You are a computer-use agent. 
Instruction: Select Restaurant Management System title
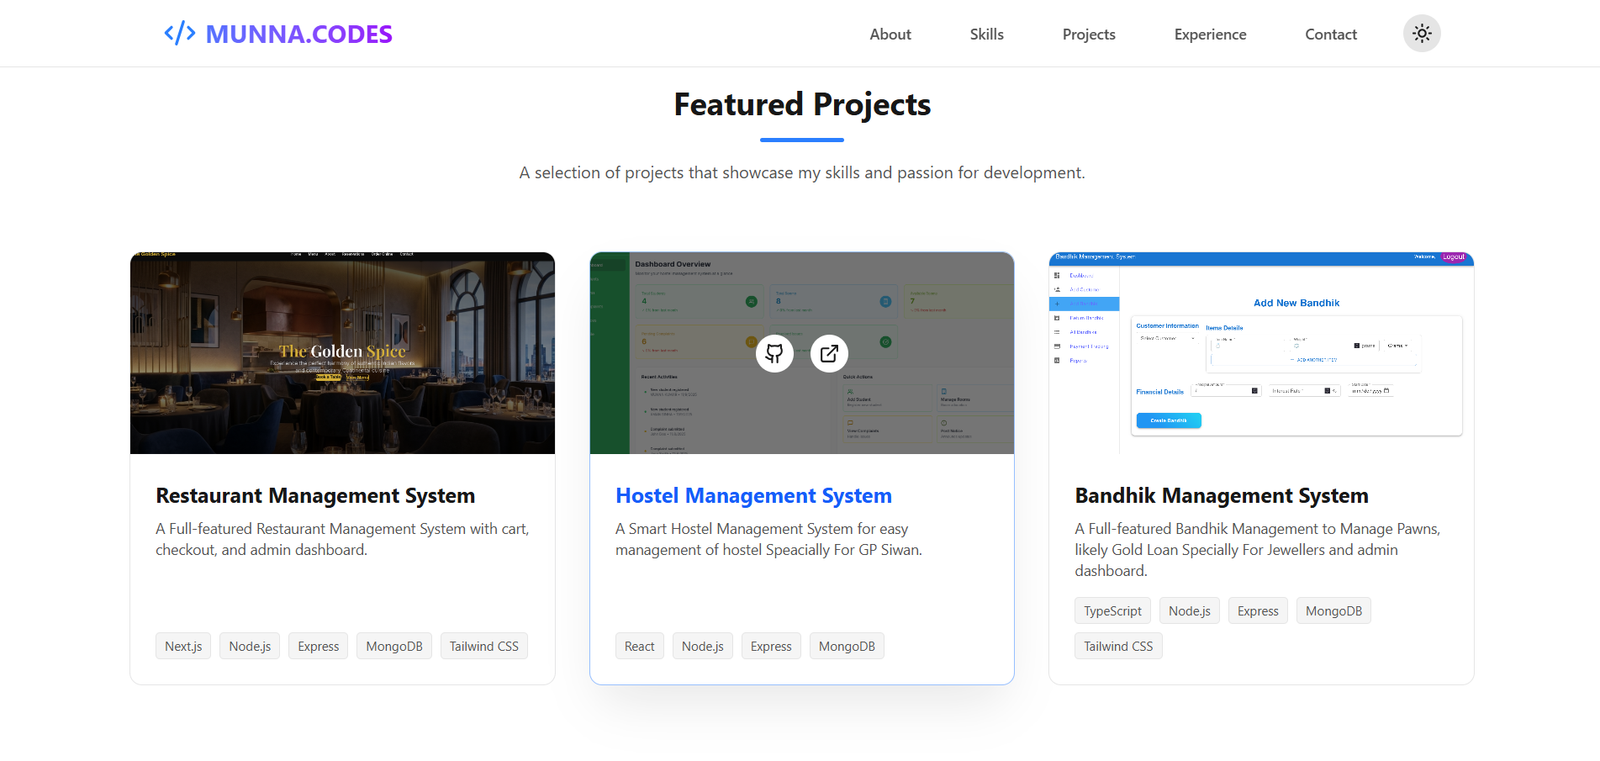click(x=315, y=495)
